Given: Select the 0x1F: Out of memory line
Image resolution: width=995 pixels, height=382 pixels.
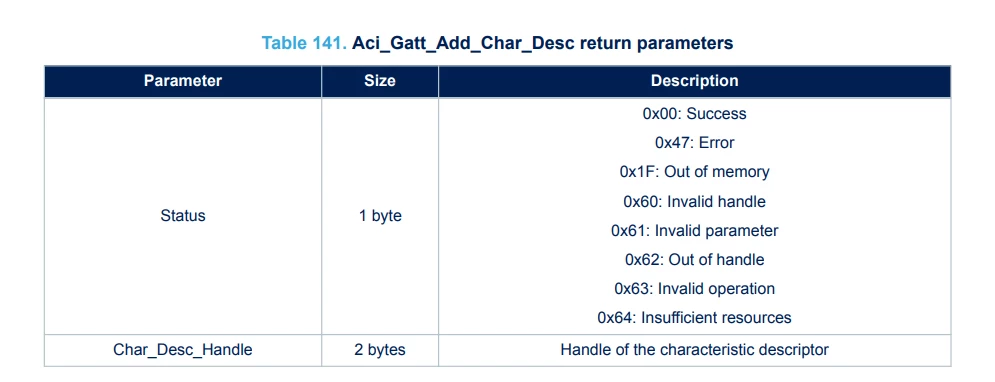Looking at the screenshot, I should click(694, 172).
